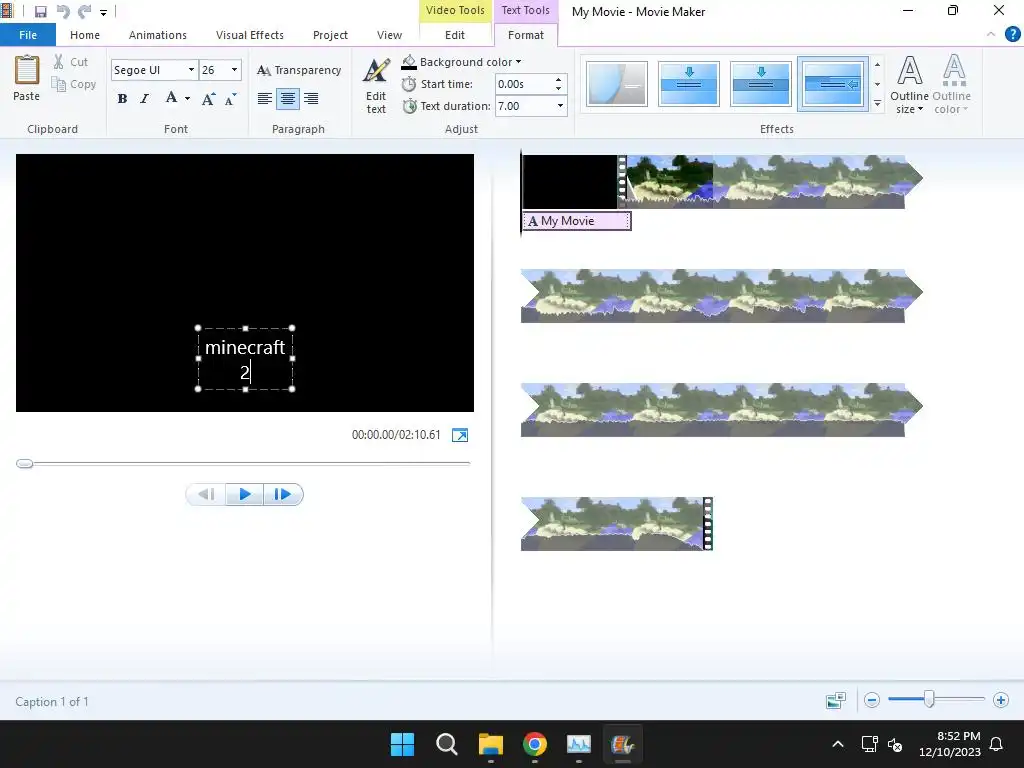Open Customize Quick Access Toolbar dropdown

pyautogui.click(x=103, y=12)
